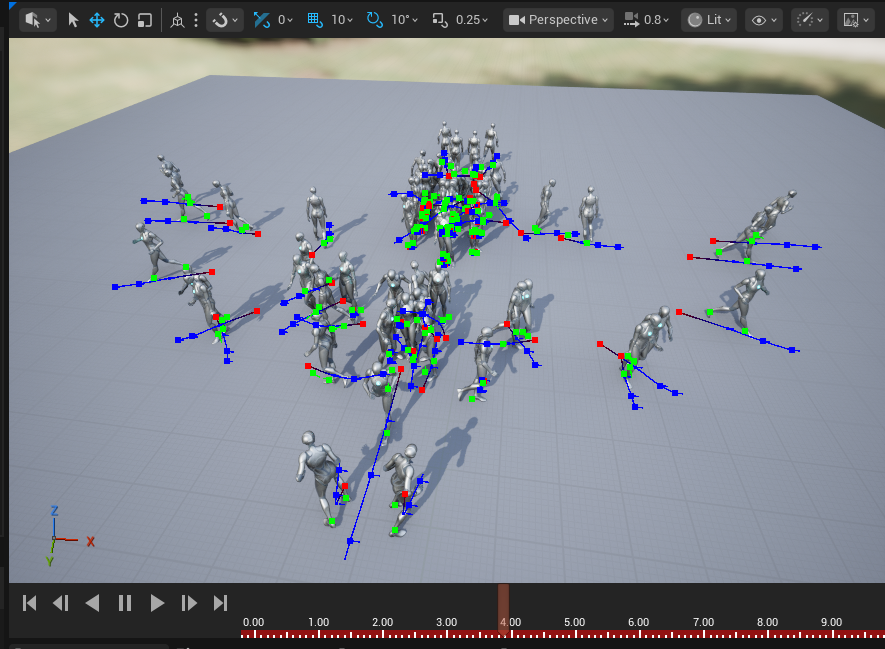Select the arrow selection tool

(73, 20)
